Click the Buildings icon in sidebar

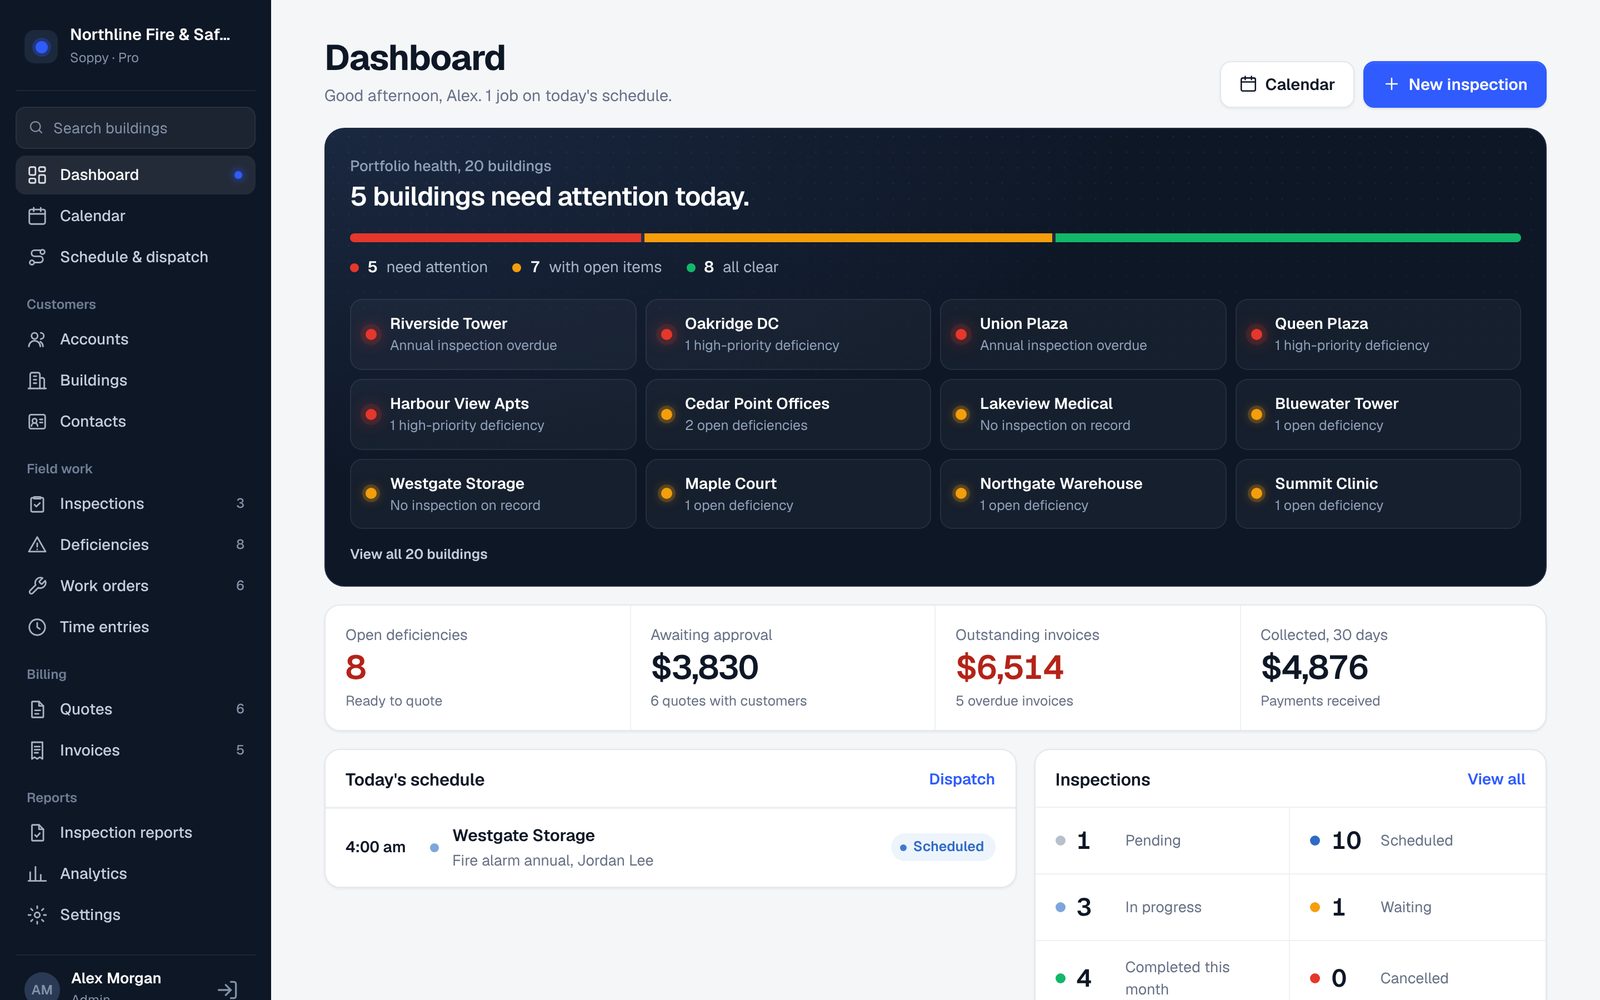tap(37, 380)
